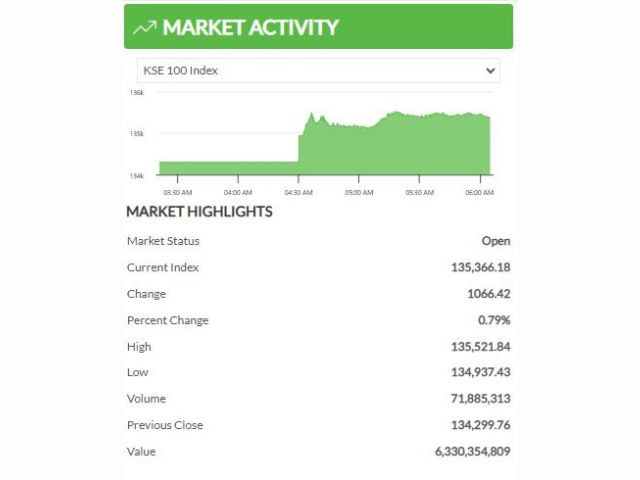
Task: Click the green area chart
Action: [x=400, y=145]
